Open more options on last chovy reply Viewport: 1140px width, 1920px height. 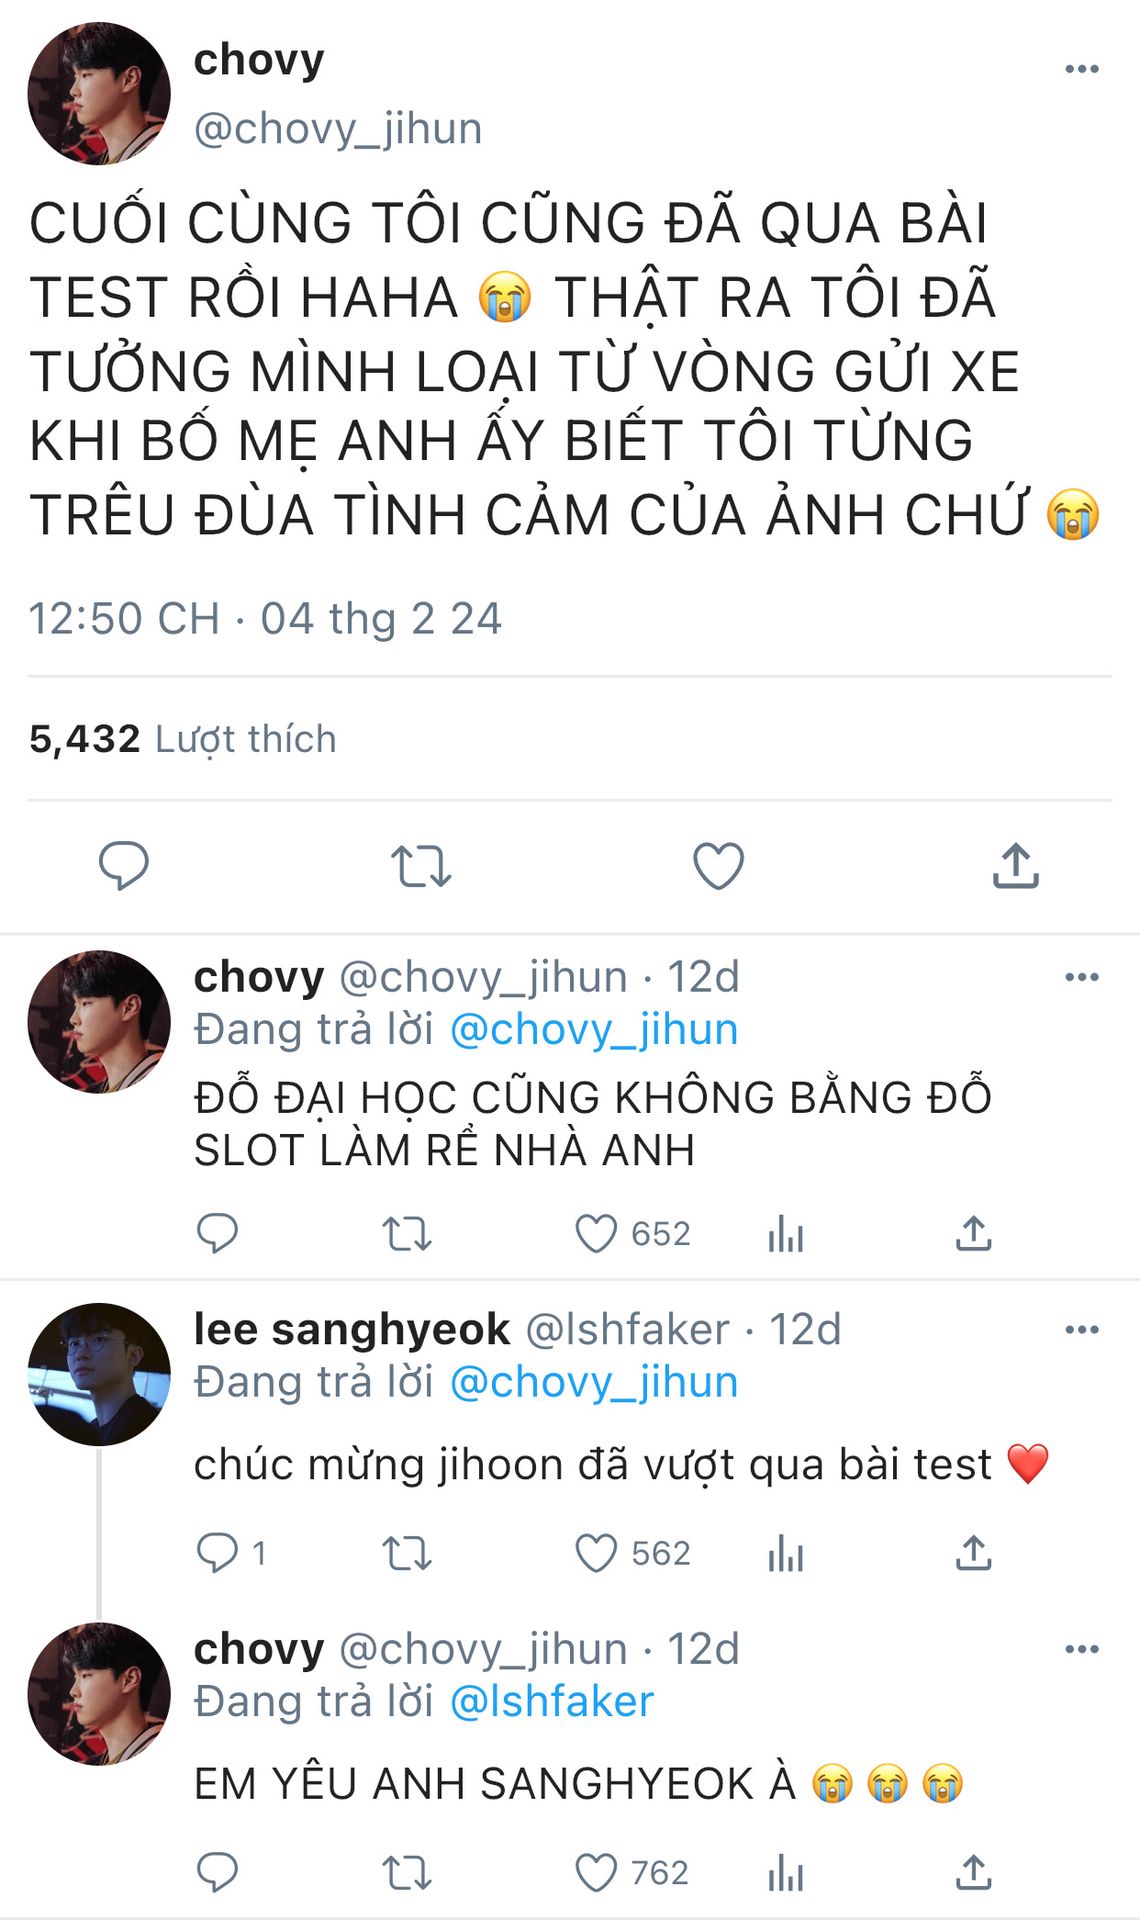[1082, 1649]
